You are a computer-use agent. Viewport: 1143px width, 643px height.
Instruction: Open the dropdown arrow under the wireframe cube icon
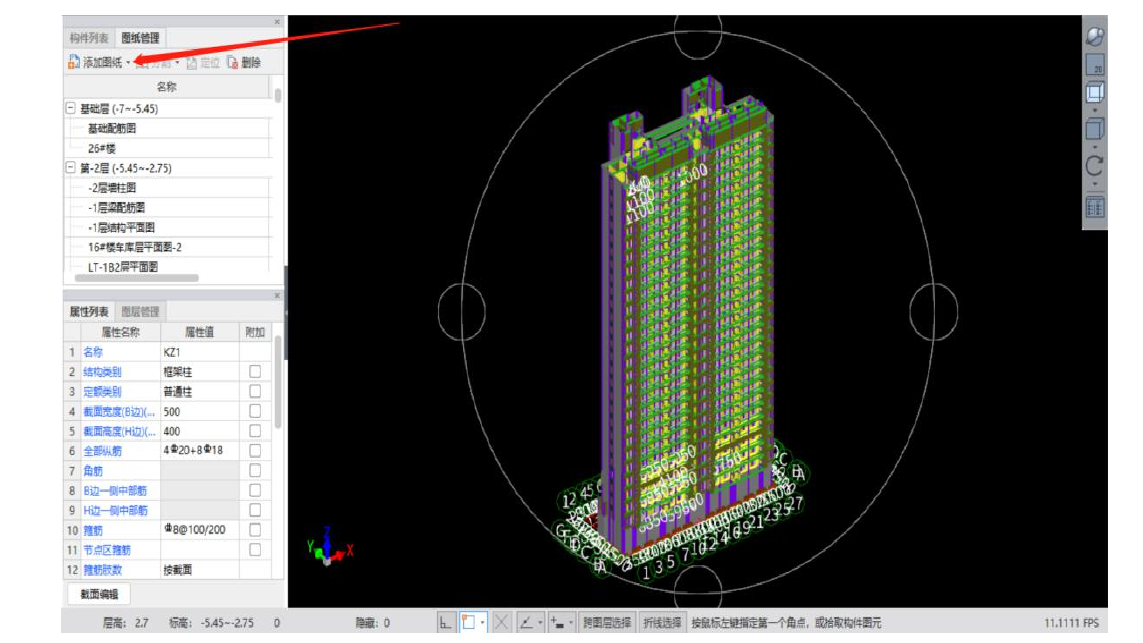1095,110
